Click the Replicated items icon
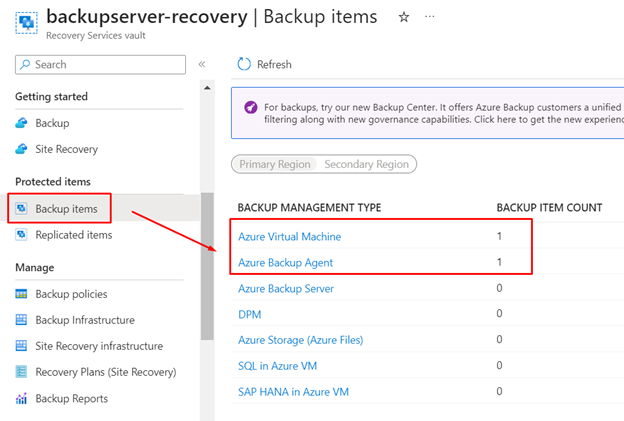The width and height of the screenshot is (624, 421). click(x=21, y=235)
